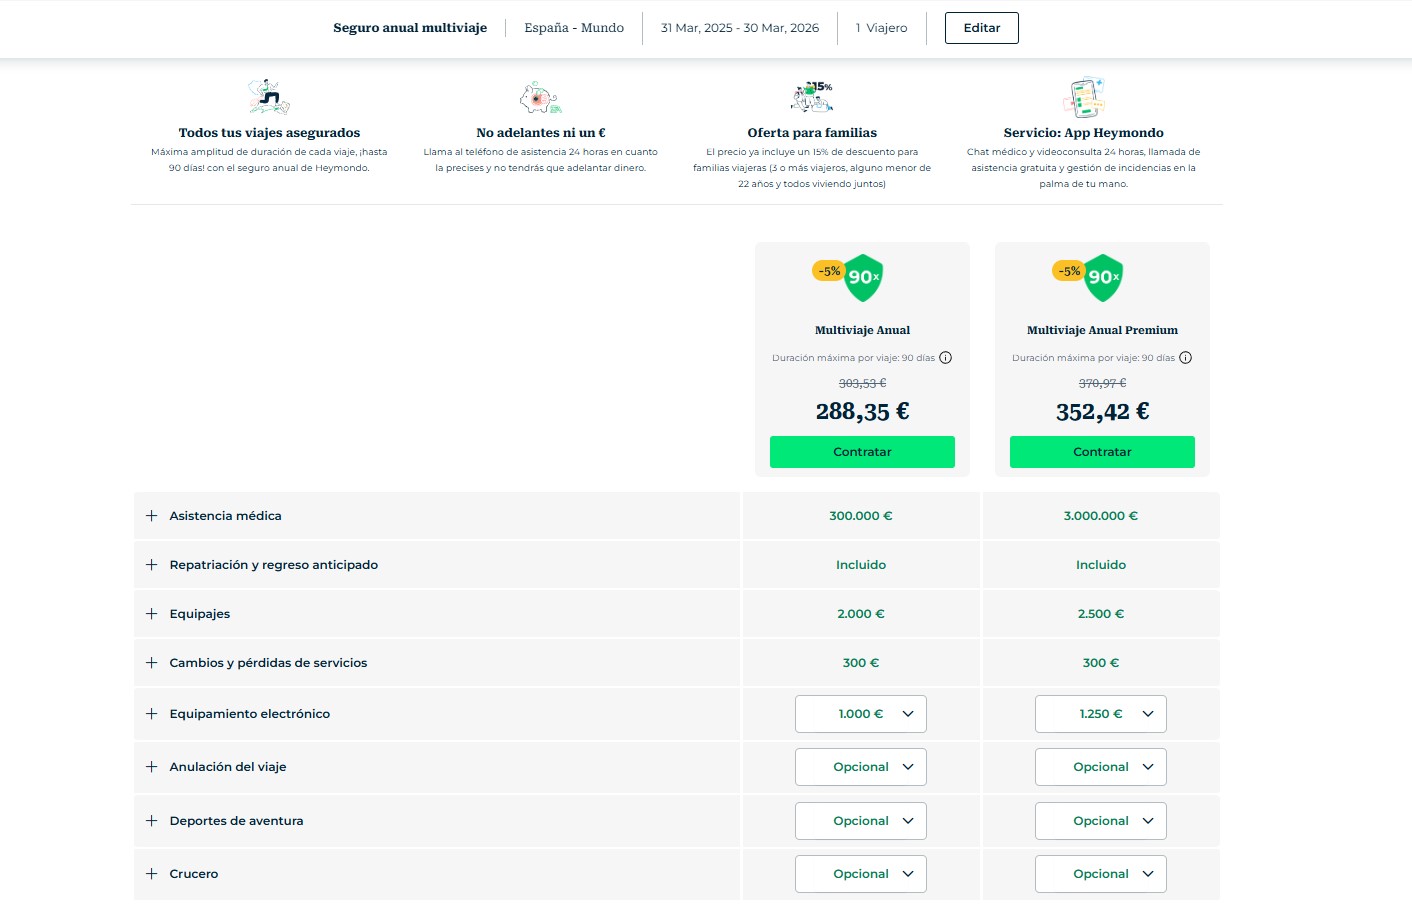1412x908 pixels.
Task: Open the 1.250 € Premium electrónico dropdown
Action: tap(1101, 714)
